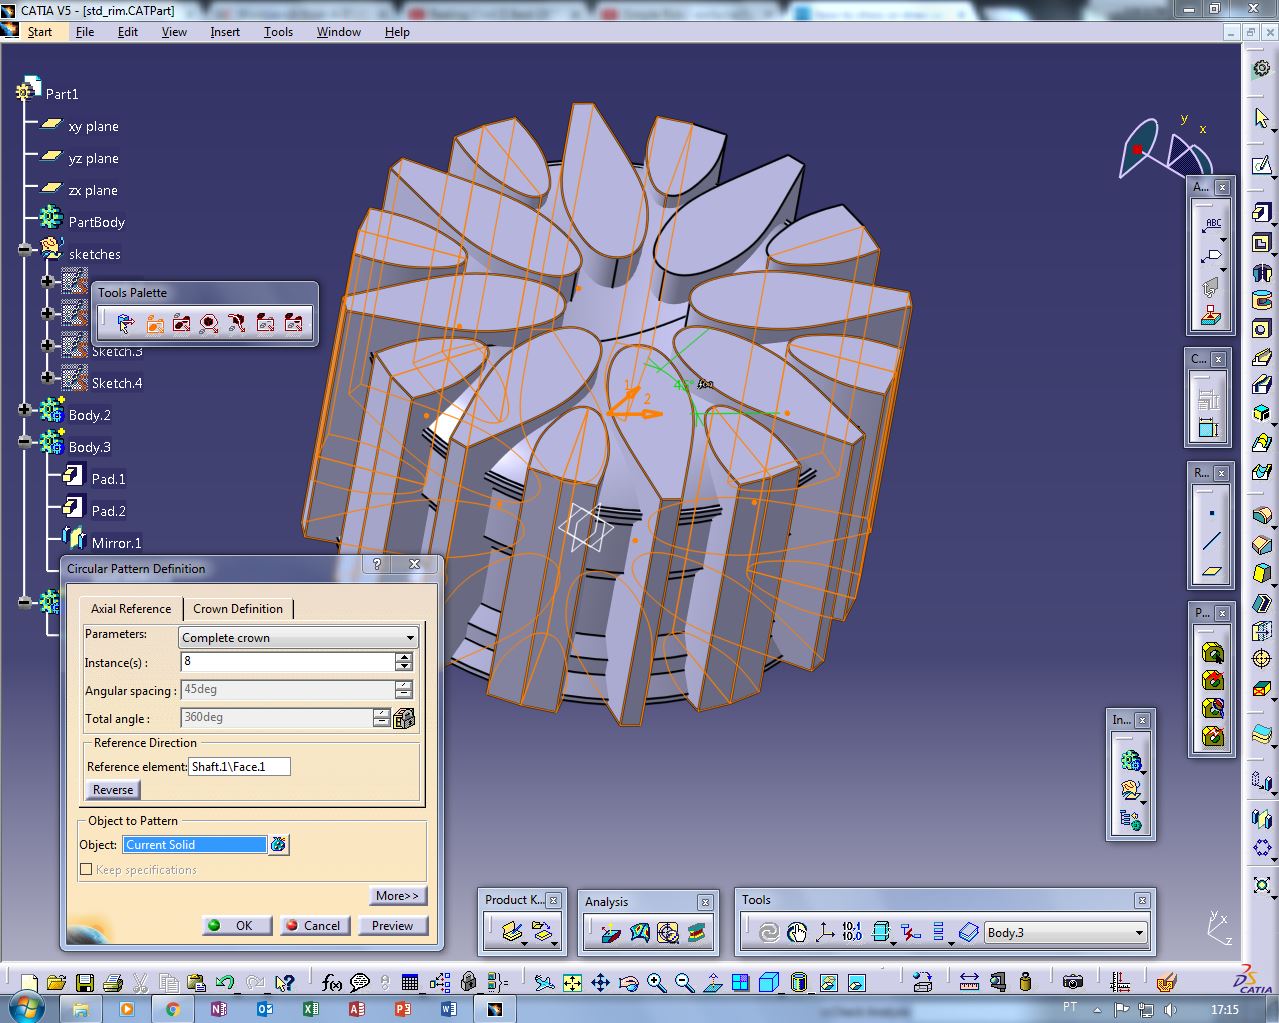The image size is (1279, 1023).
Task: Open Excel from the Windows taskbar
Action: point(310,1009)
